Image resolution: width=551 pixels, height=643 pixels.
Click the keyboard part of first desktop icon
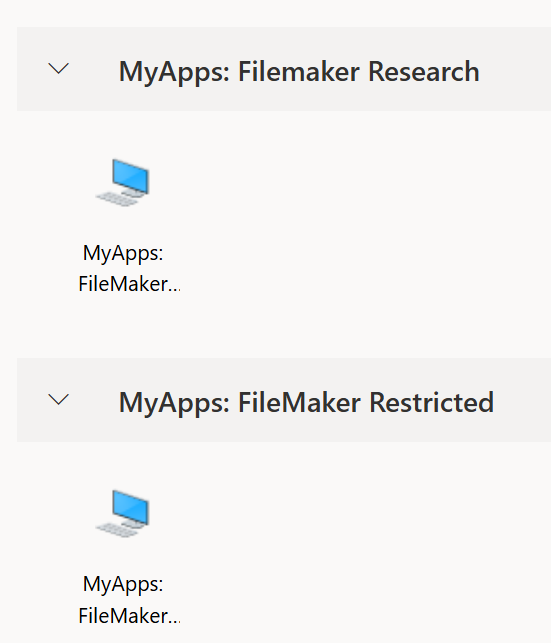tap(116, 199)
